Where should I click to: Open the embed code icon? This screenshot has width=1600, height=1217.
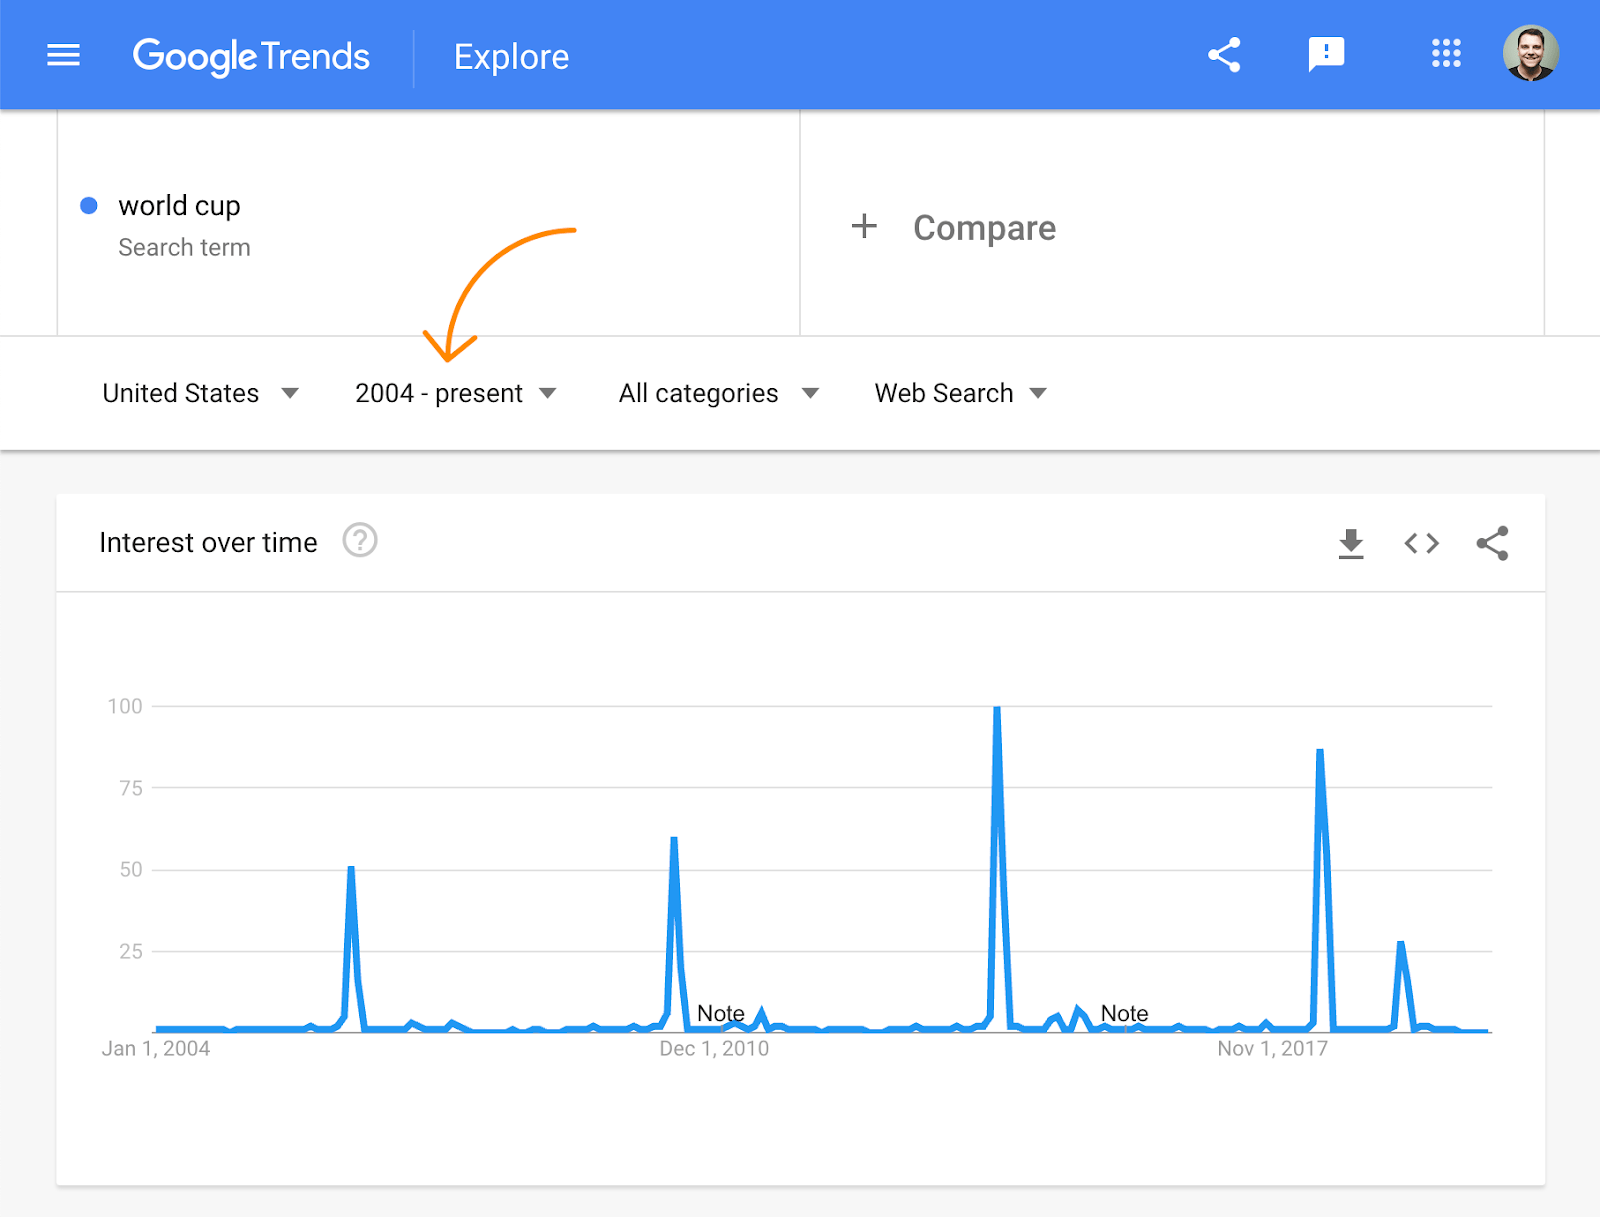pos(1421,543)
